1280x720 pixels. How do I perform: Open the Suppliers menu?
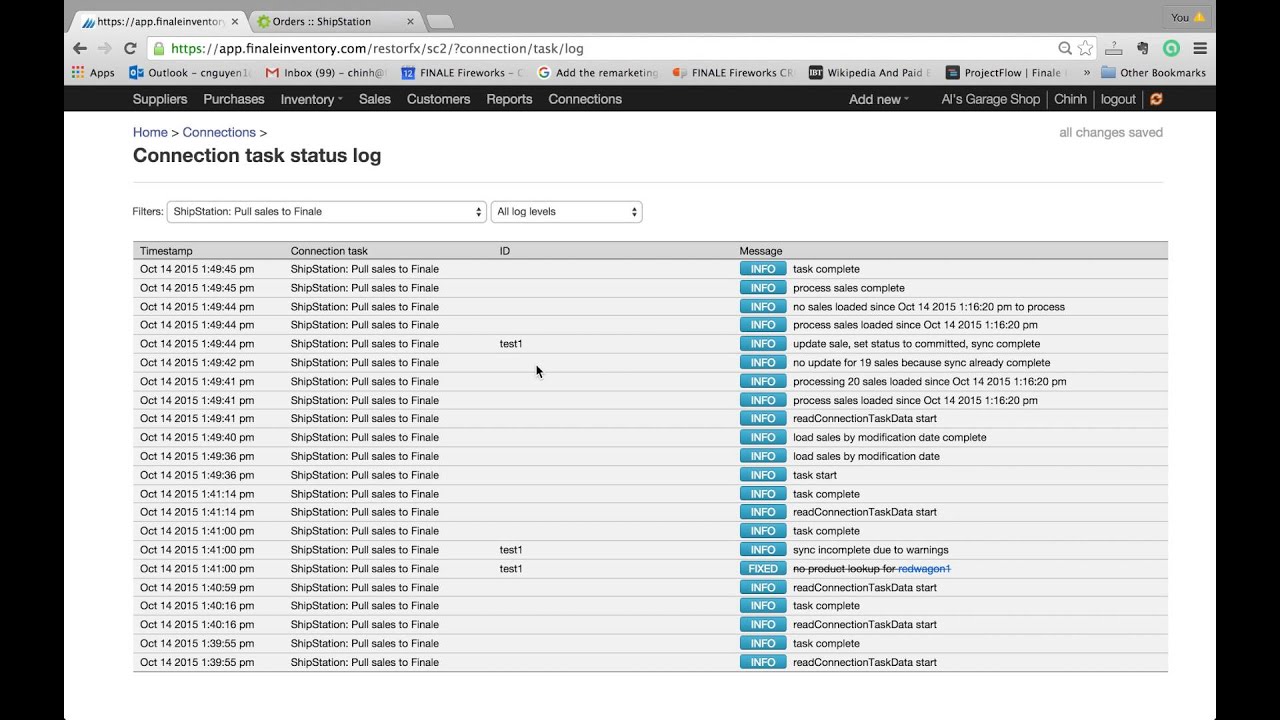pos(160,99)
